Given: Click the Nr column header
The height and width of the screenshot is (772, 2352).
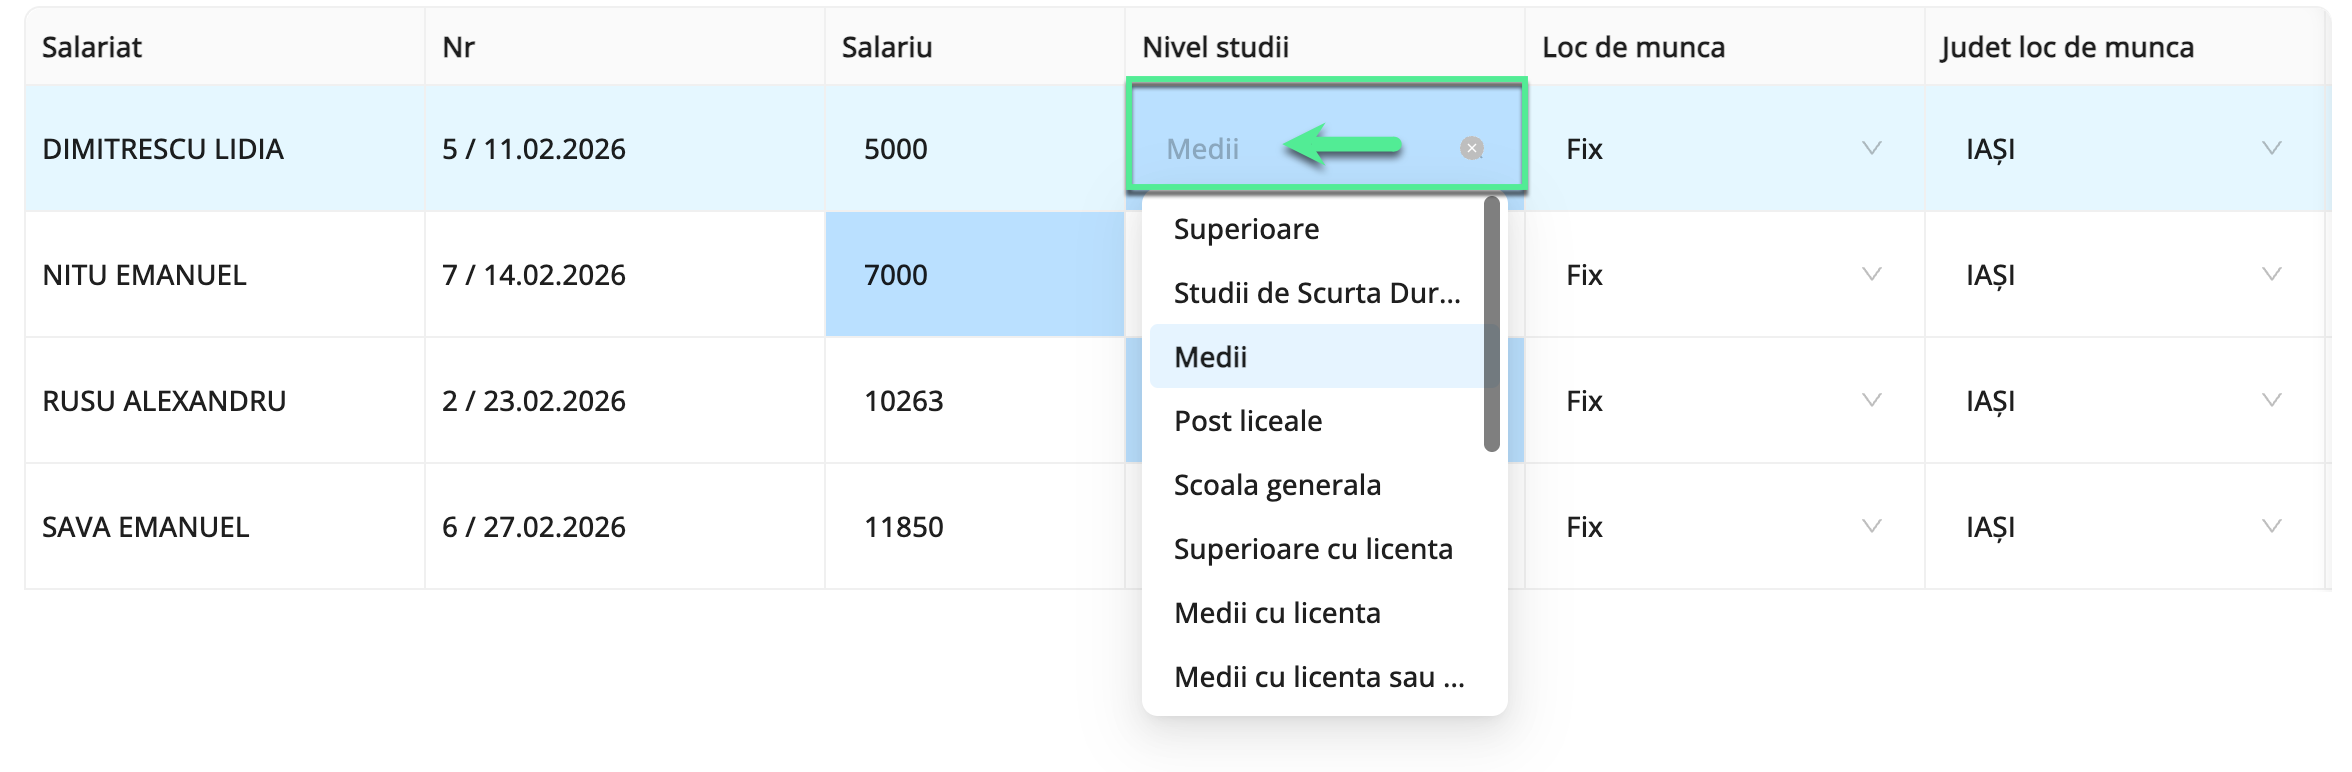Looking at the screenshot, I should click(x=625, y=47).
